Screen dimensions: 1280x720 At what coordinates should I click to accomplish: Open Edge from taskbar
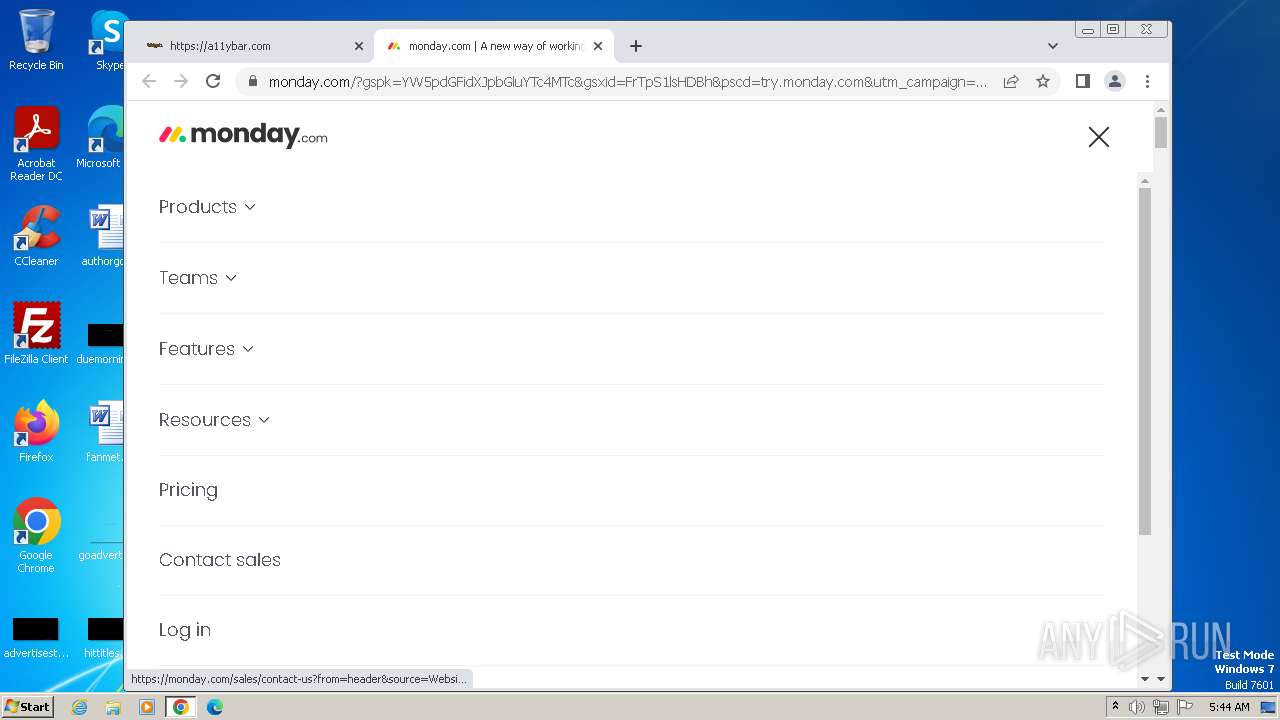click(x=215, y=707)
